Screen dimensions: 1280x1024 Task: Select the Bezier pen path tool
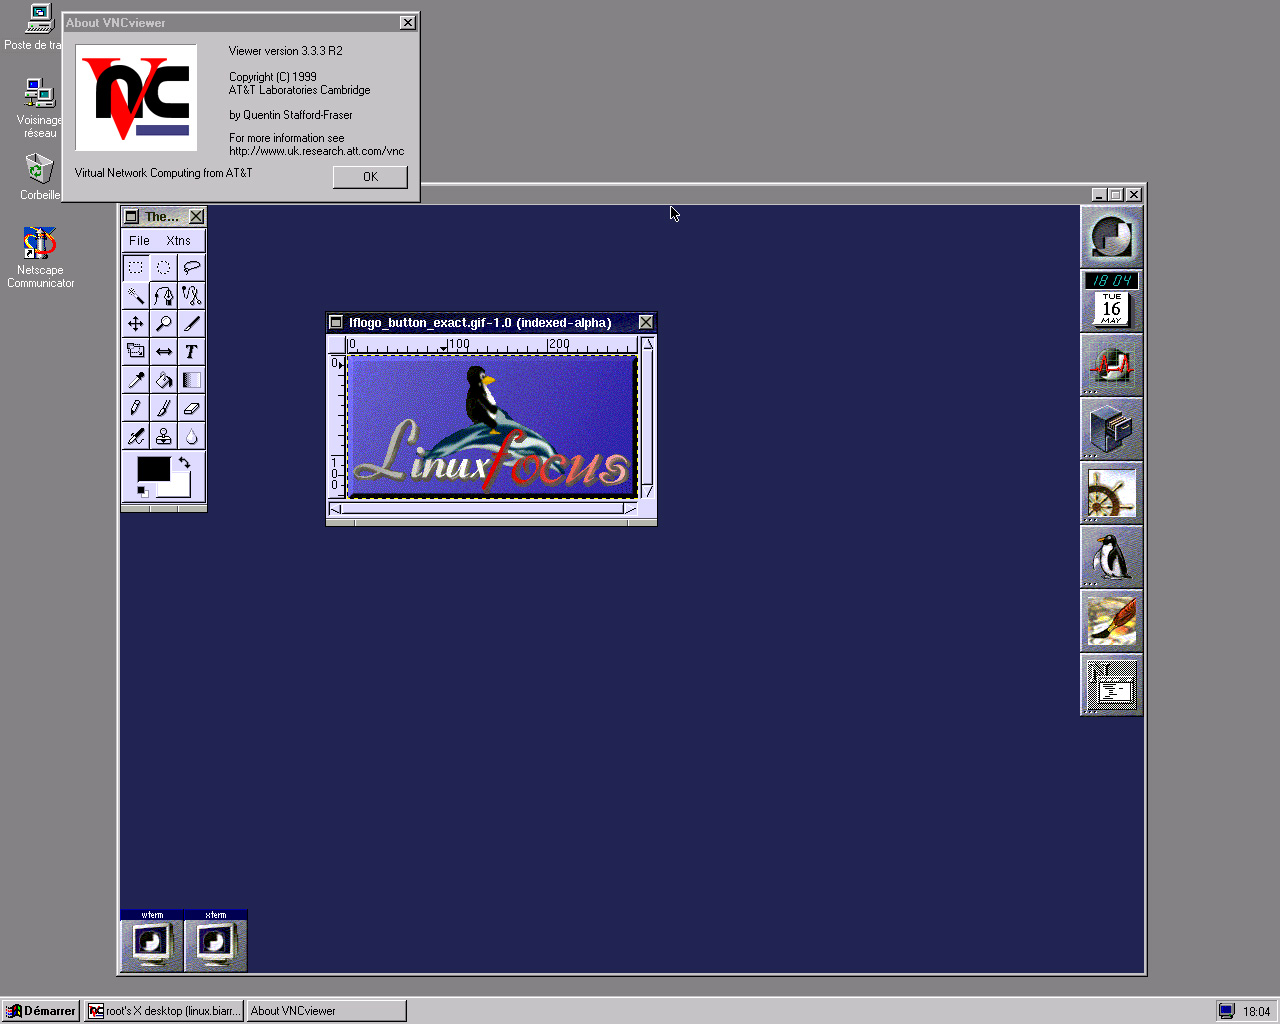tap(163, 296)
